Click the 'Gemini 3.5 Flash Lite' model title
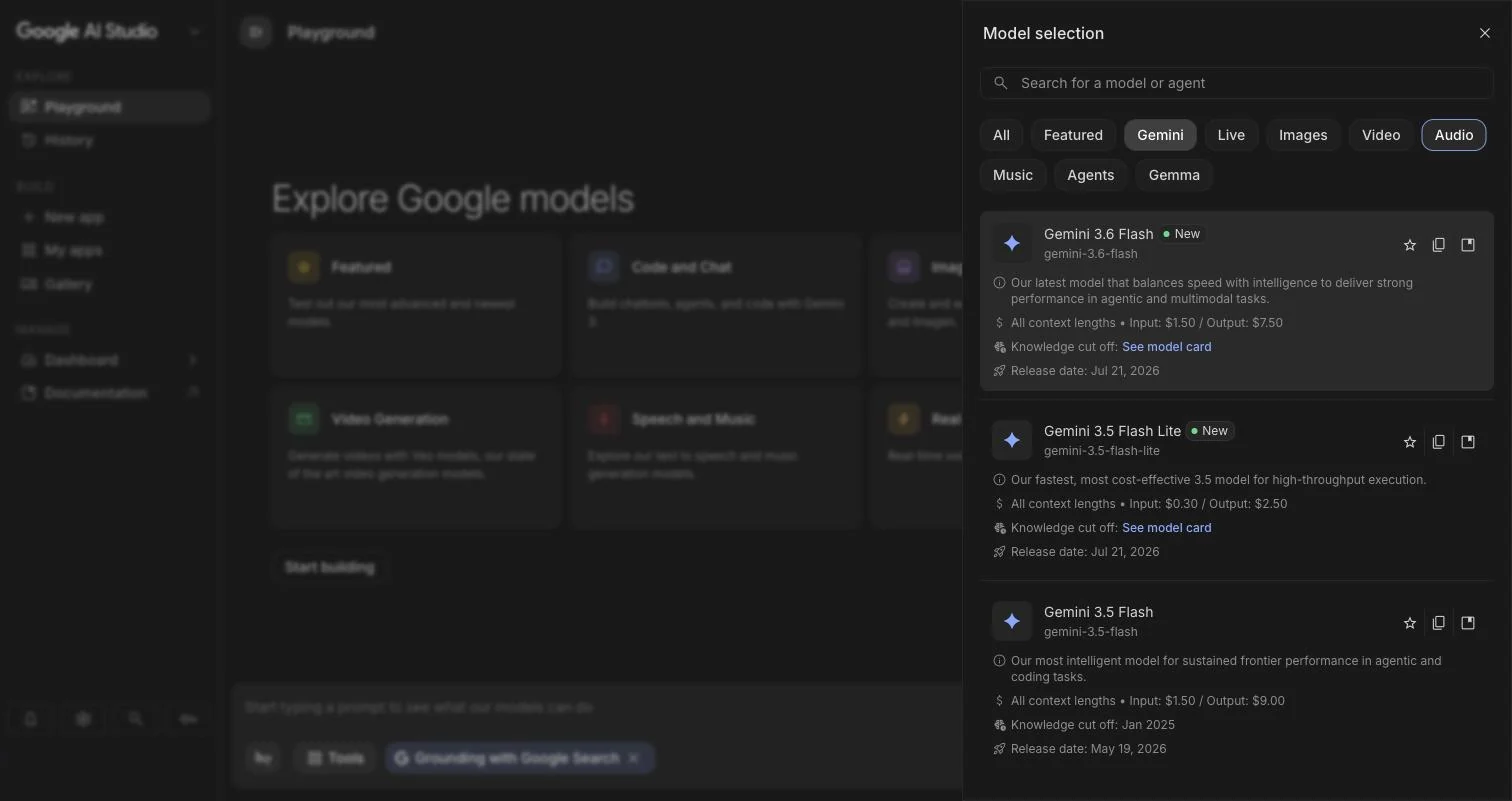Image resolution: width=1512 pixels, height=801 pixels. [1112, 431]
